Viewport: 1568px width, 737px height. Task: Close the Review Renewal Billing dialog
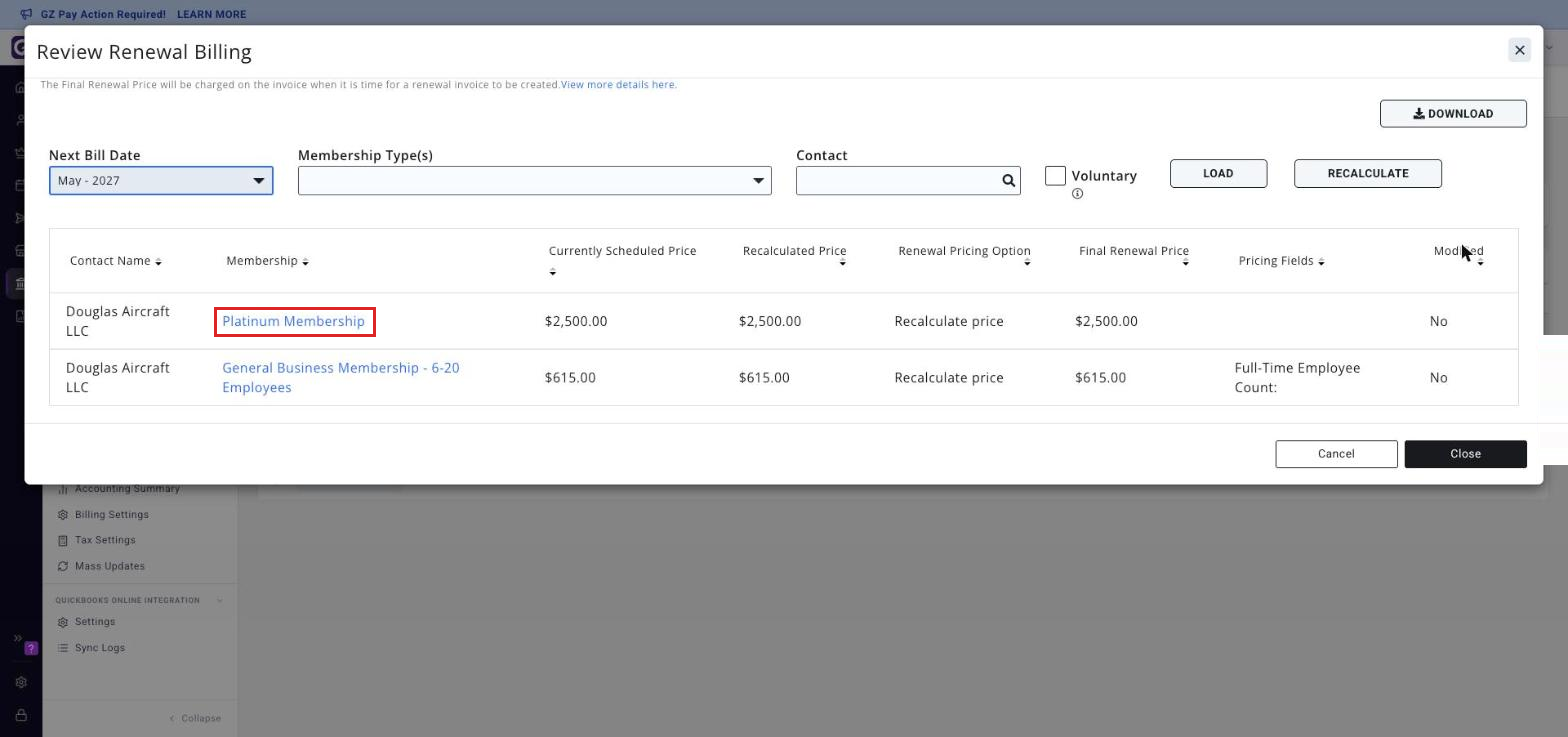point(1519,50)
